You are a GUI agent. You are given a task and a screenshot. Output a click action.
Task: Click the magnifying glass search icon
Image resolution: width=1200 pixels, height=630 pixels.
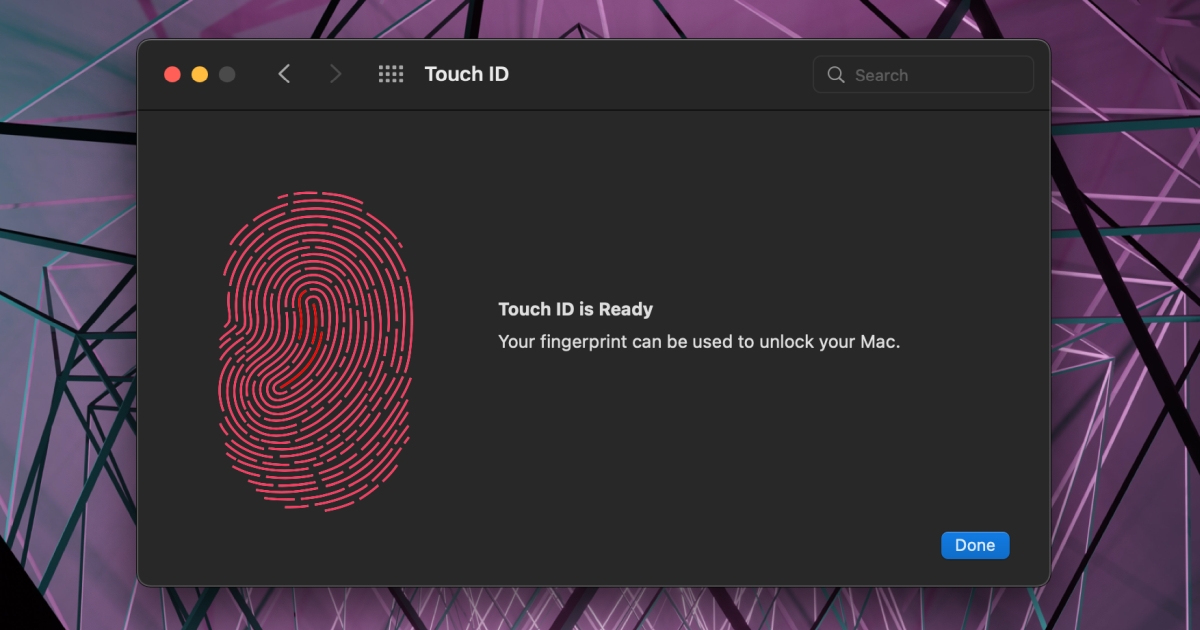tap(836, 75)
